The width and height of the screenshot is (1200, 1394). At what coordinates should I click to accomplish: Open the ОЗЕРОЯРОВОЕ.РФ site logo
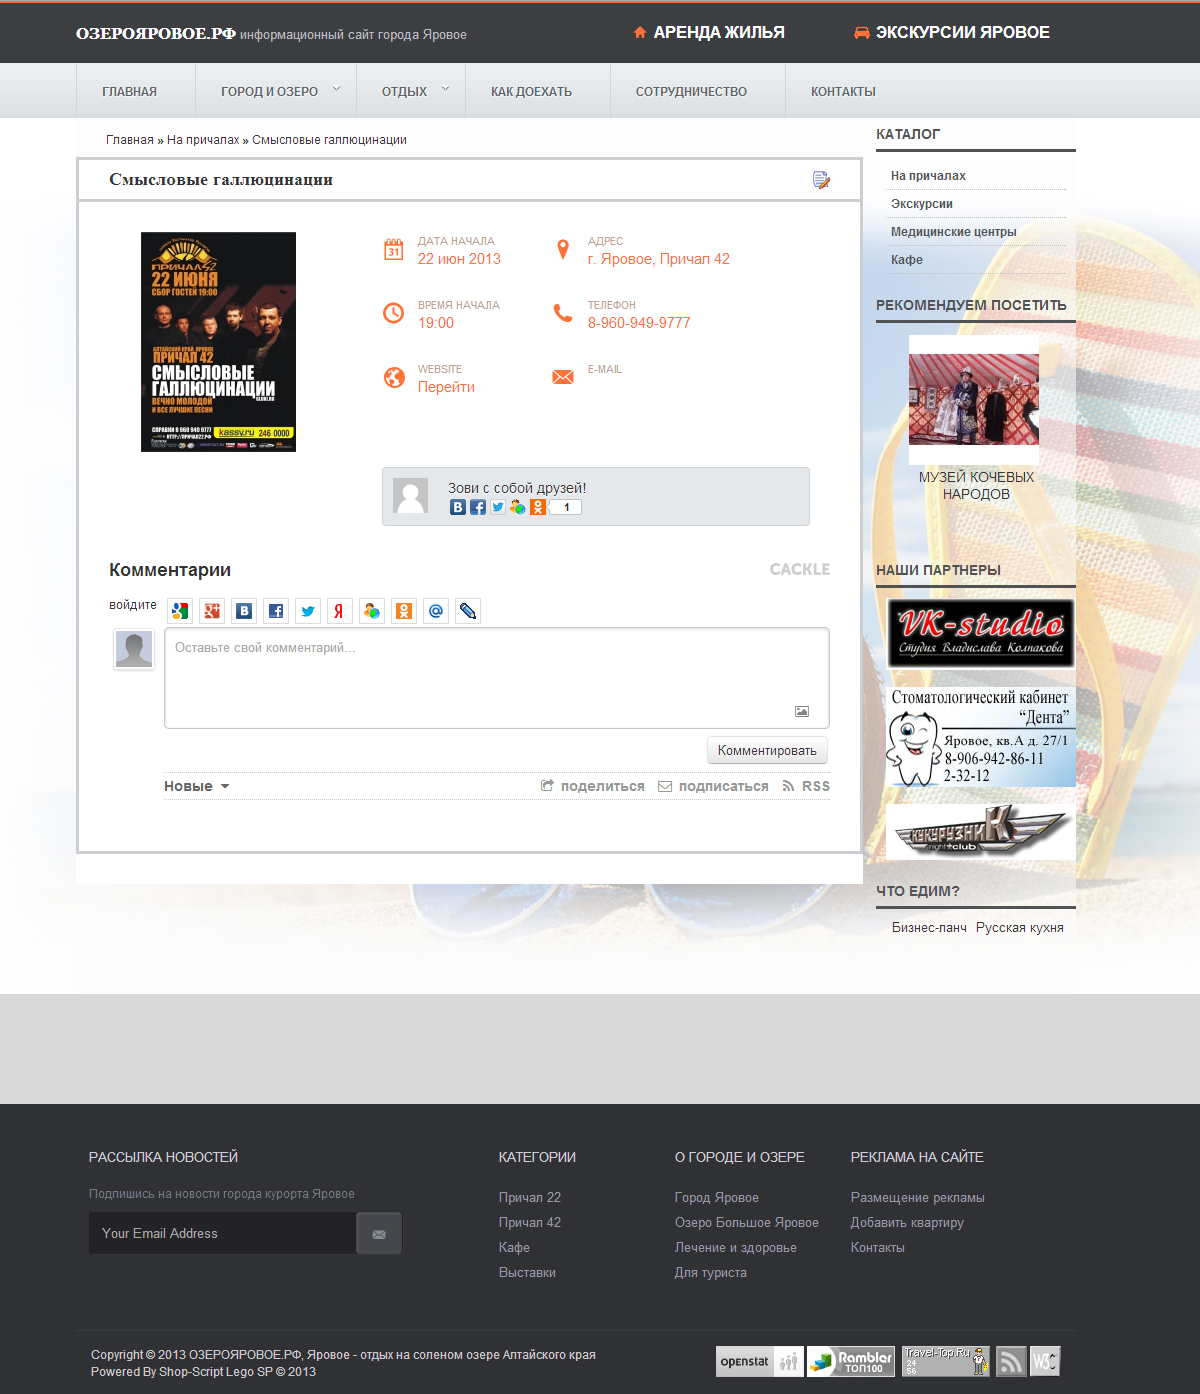pos(156,33)
